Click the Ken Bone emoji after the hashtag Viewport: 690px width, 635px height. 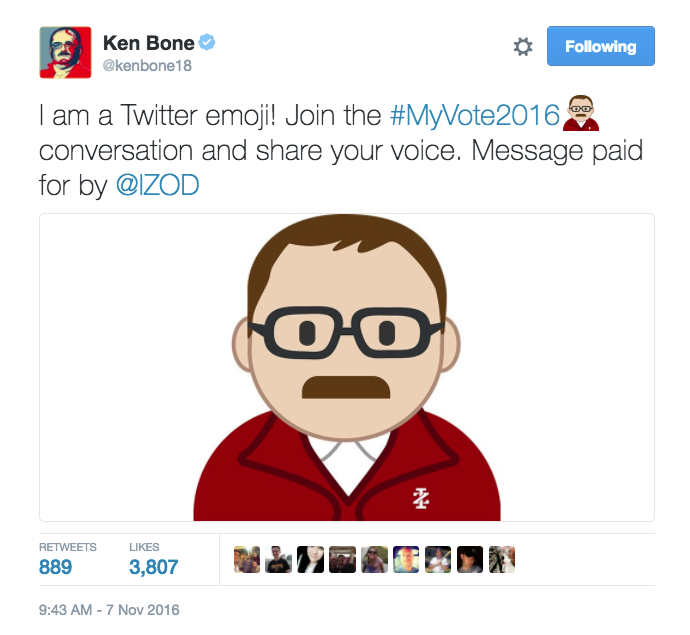tap(581, 113)
